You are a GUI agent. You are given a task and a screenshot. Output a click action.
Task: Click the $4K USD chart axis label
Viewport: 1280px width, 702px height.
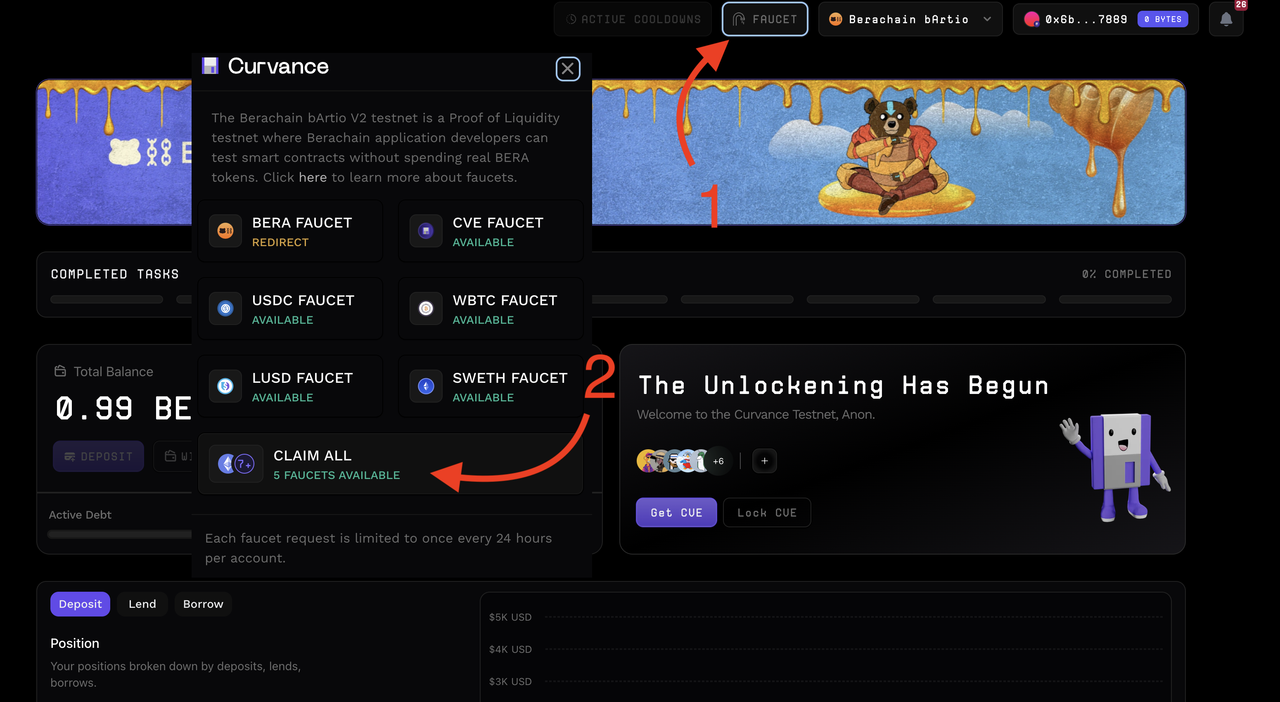click(510, 649)
